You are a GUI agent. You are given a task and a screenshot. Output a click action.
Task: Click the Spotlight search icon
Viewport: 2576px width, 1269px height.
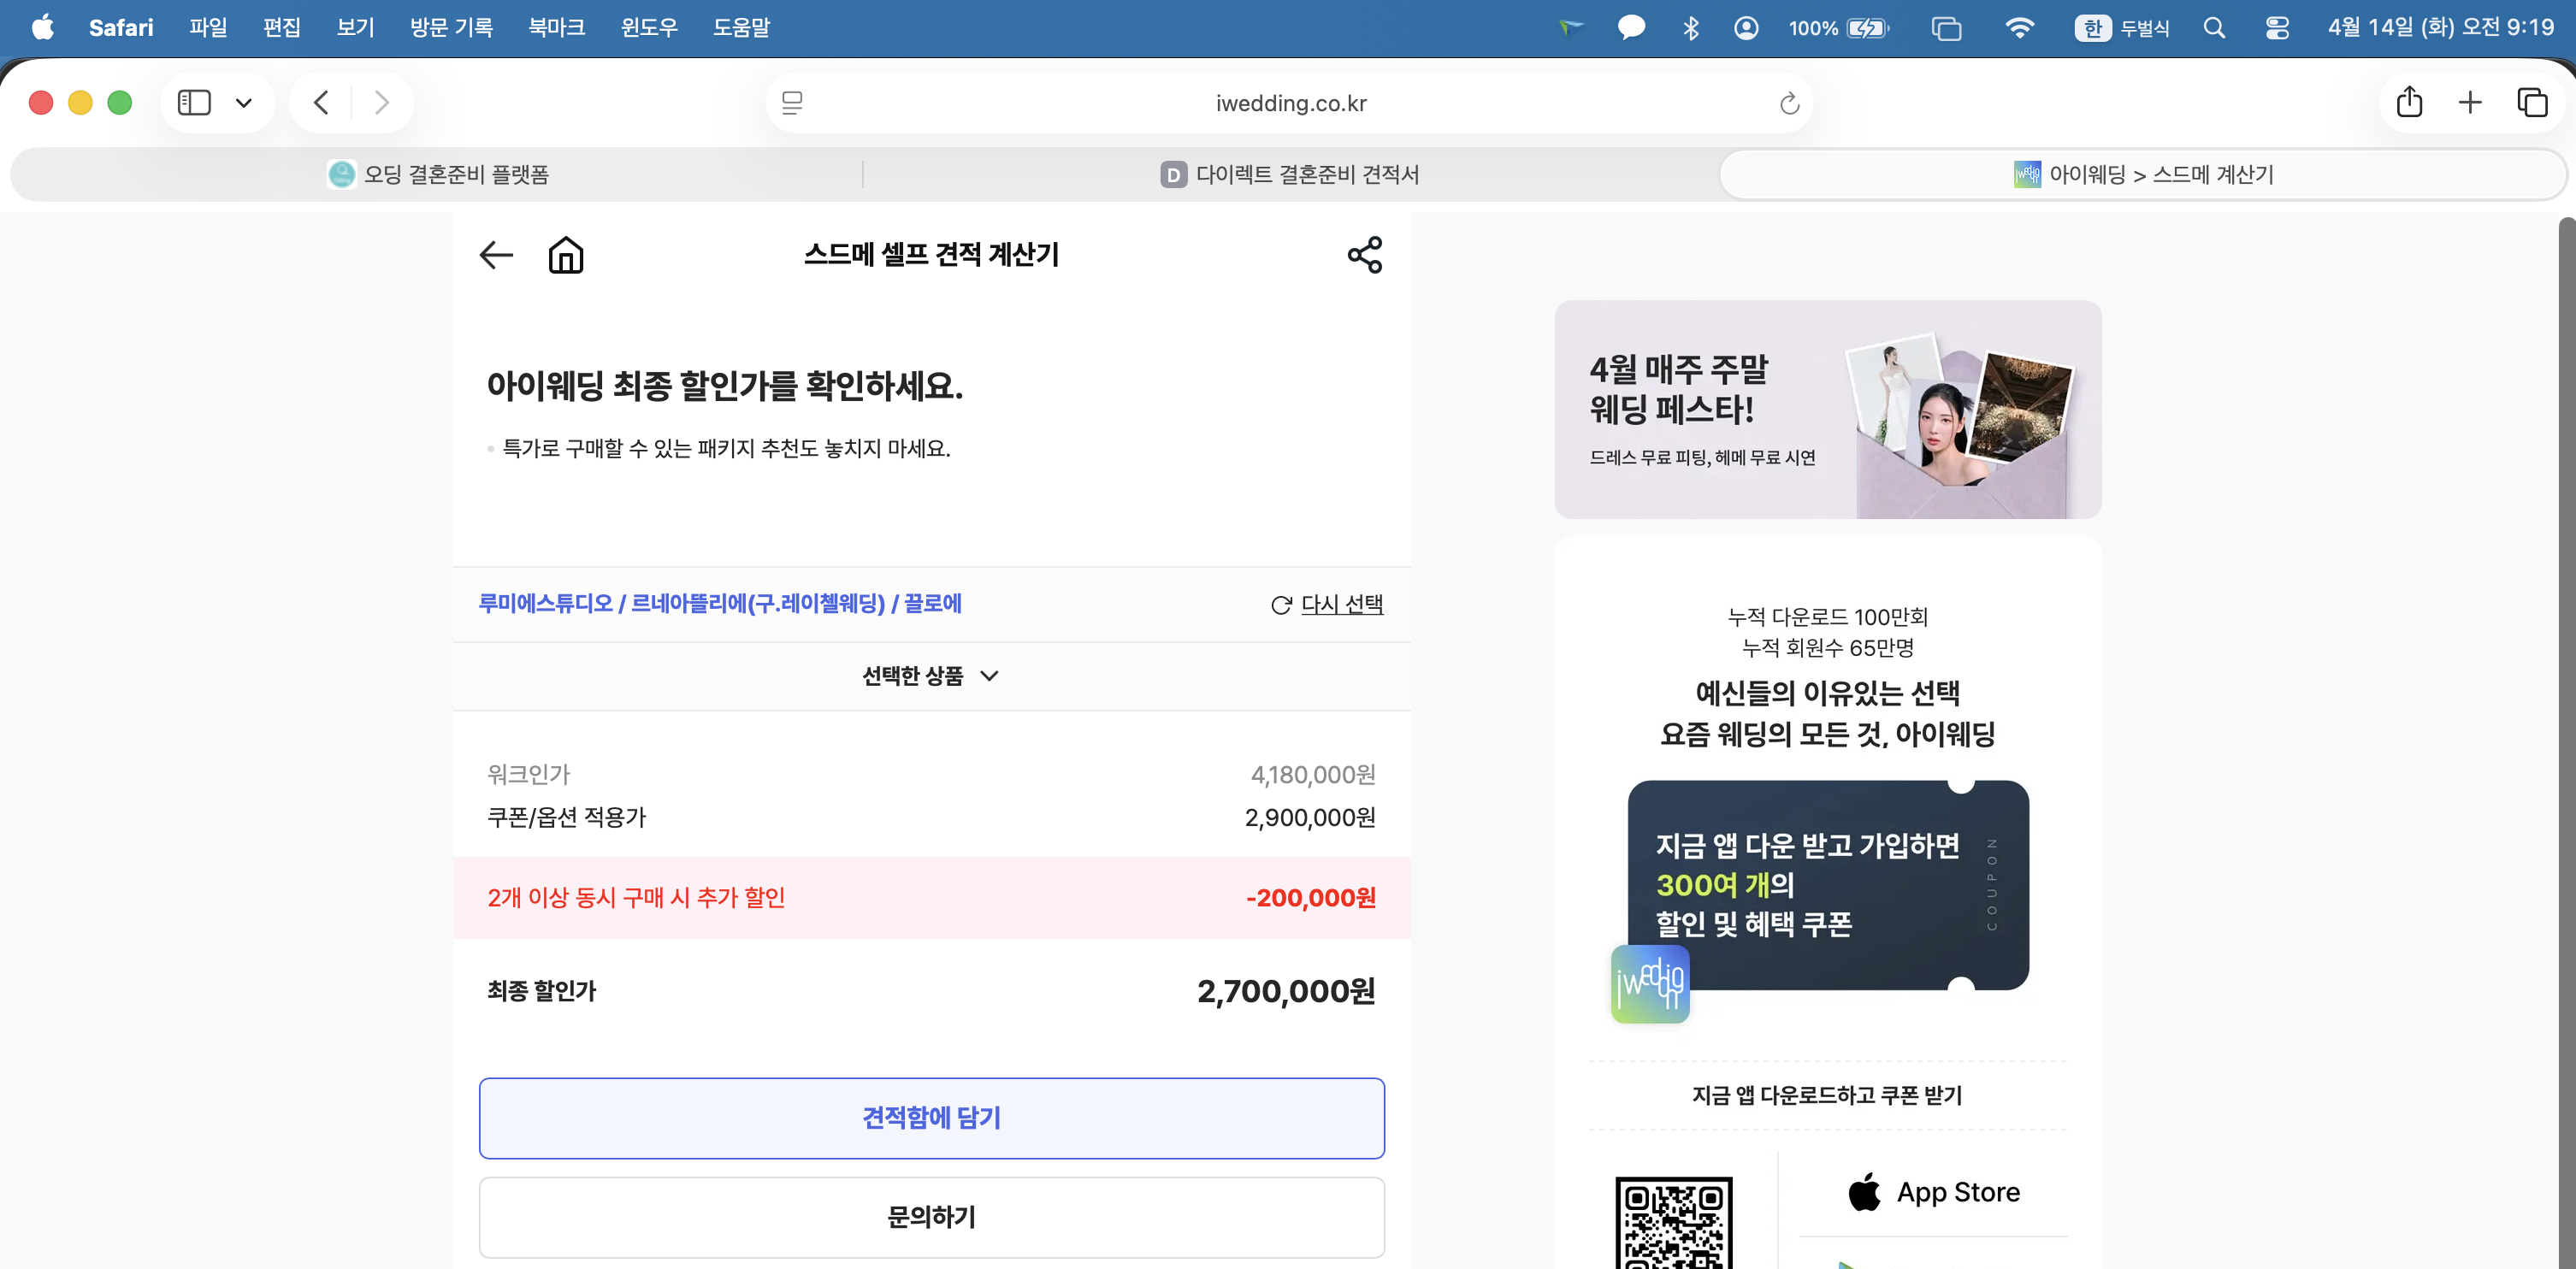pos(2214,28)
